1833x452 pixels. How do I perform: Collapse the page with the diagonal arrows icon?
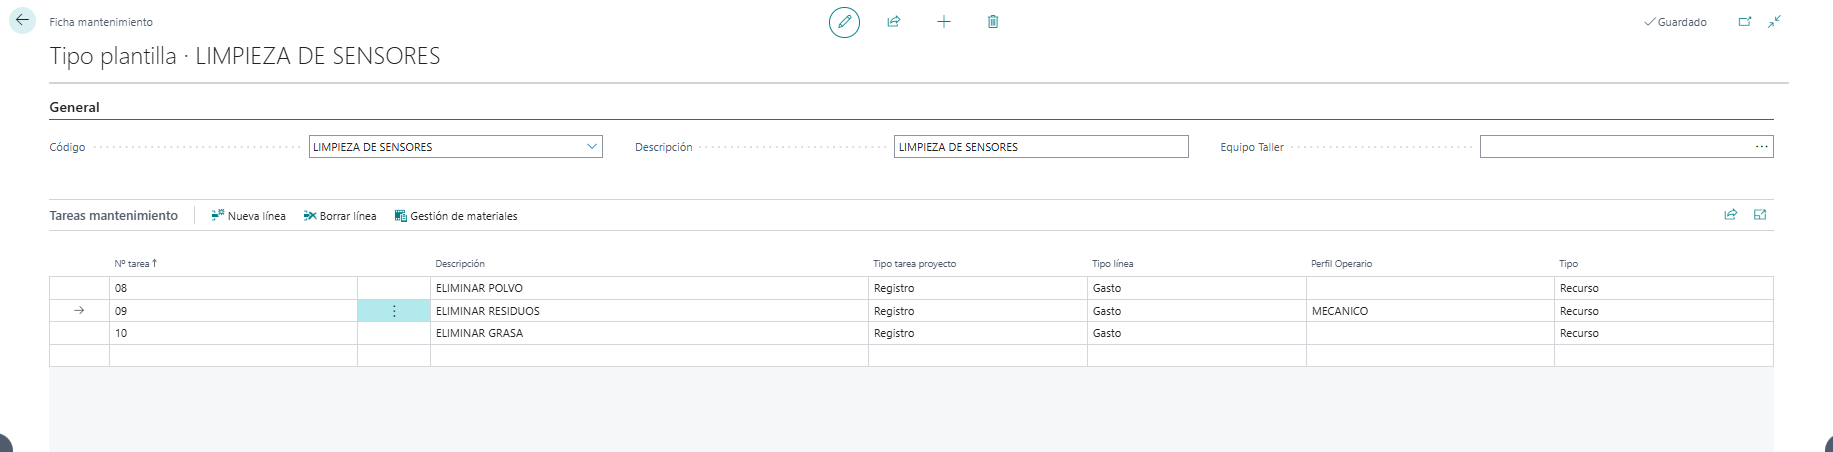coord(1775,21)
